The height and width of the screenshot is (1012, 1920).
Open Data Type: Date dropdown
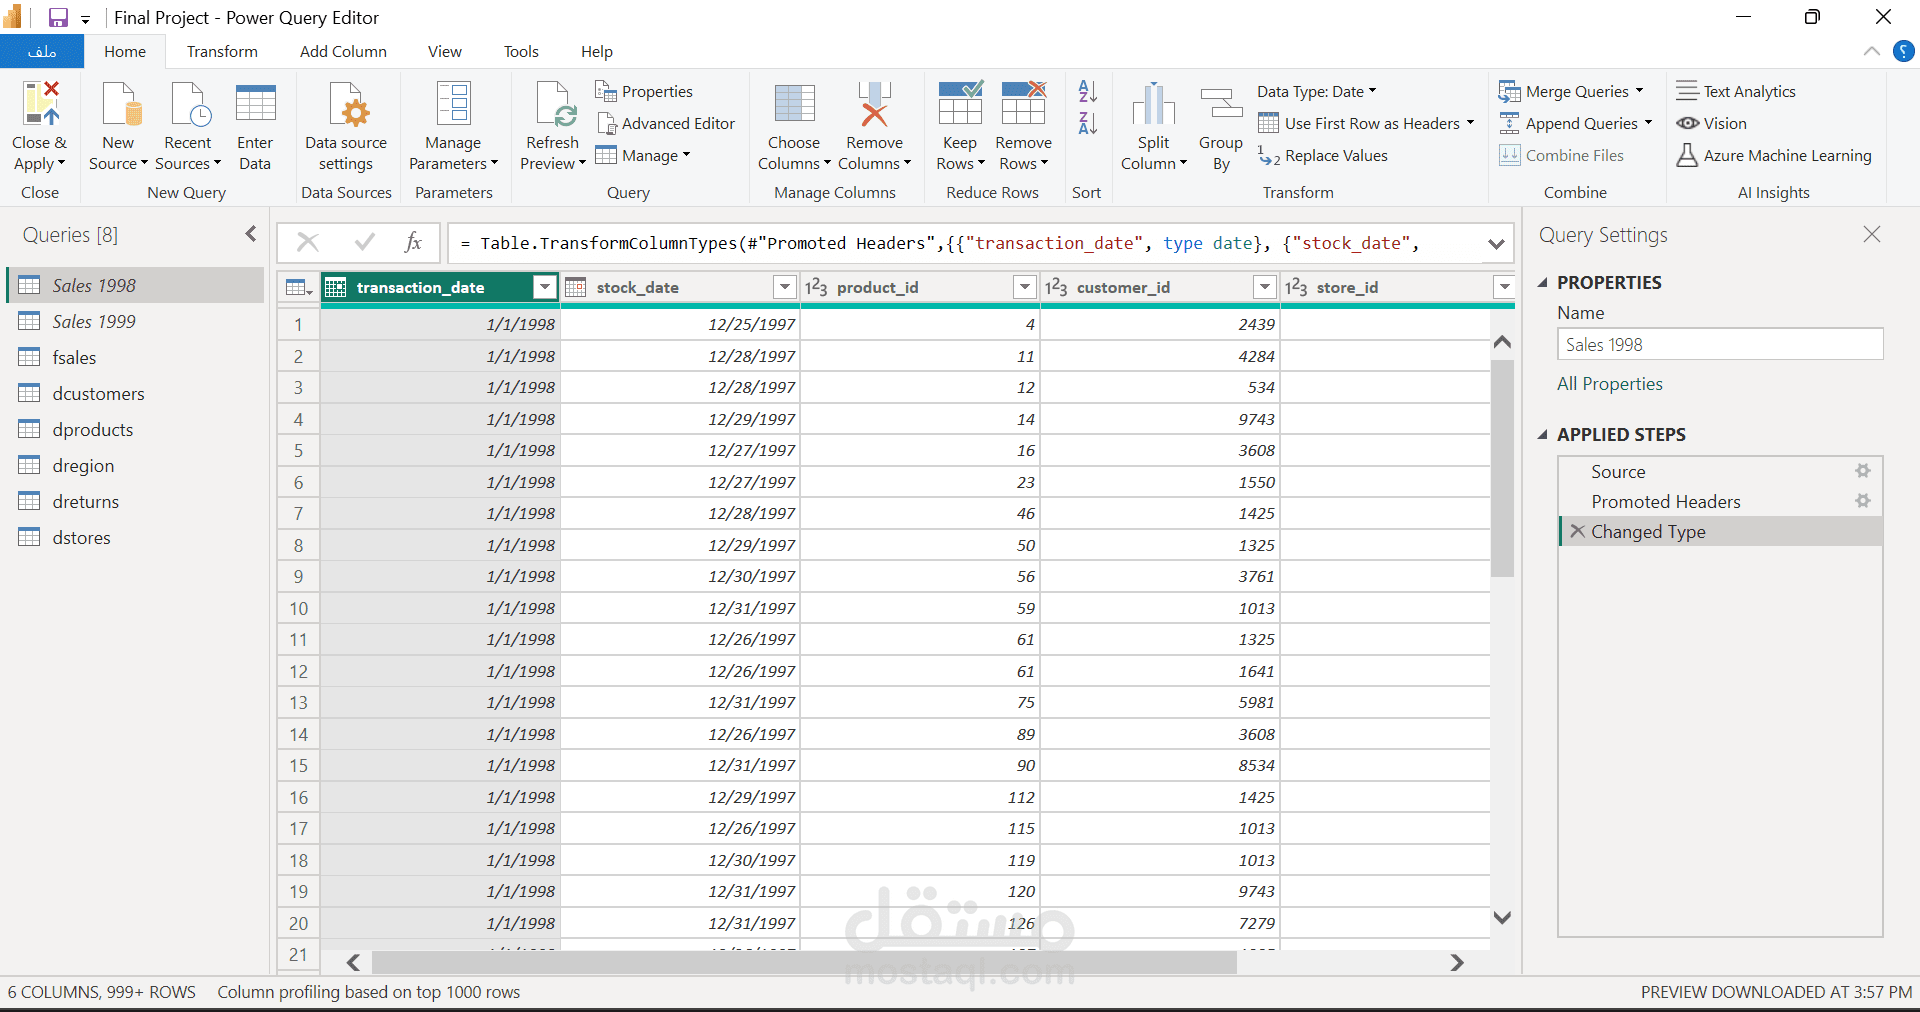pyautogui.click(x=1317, y=92)
